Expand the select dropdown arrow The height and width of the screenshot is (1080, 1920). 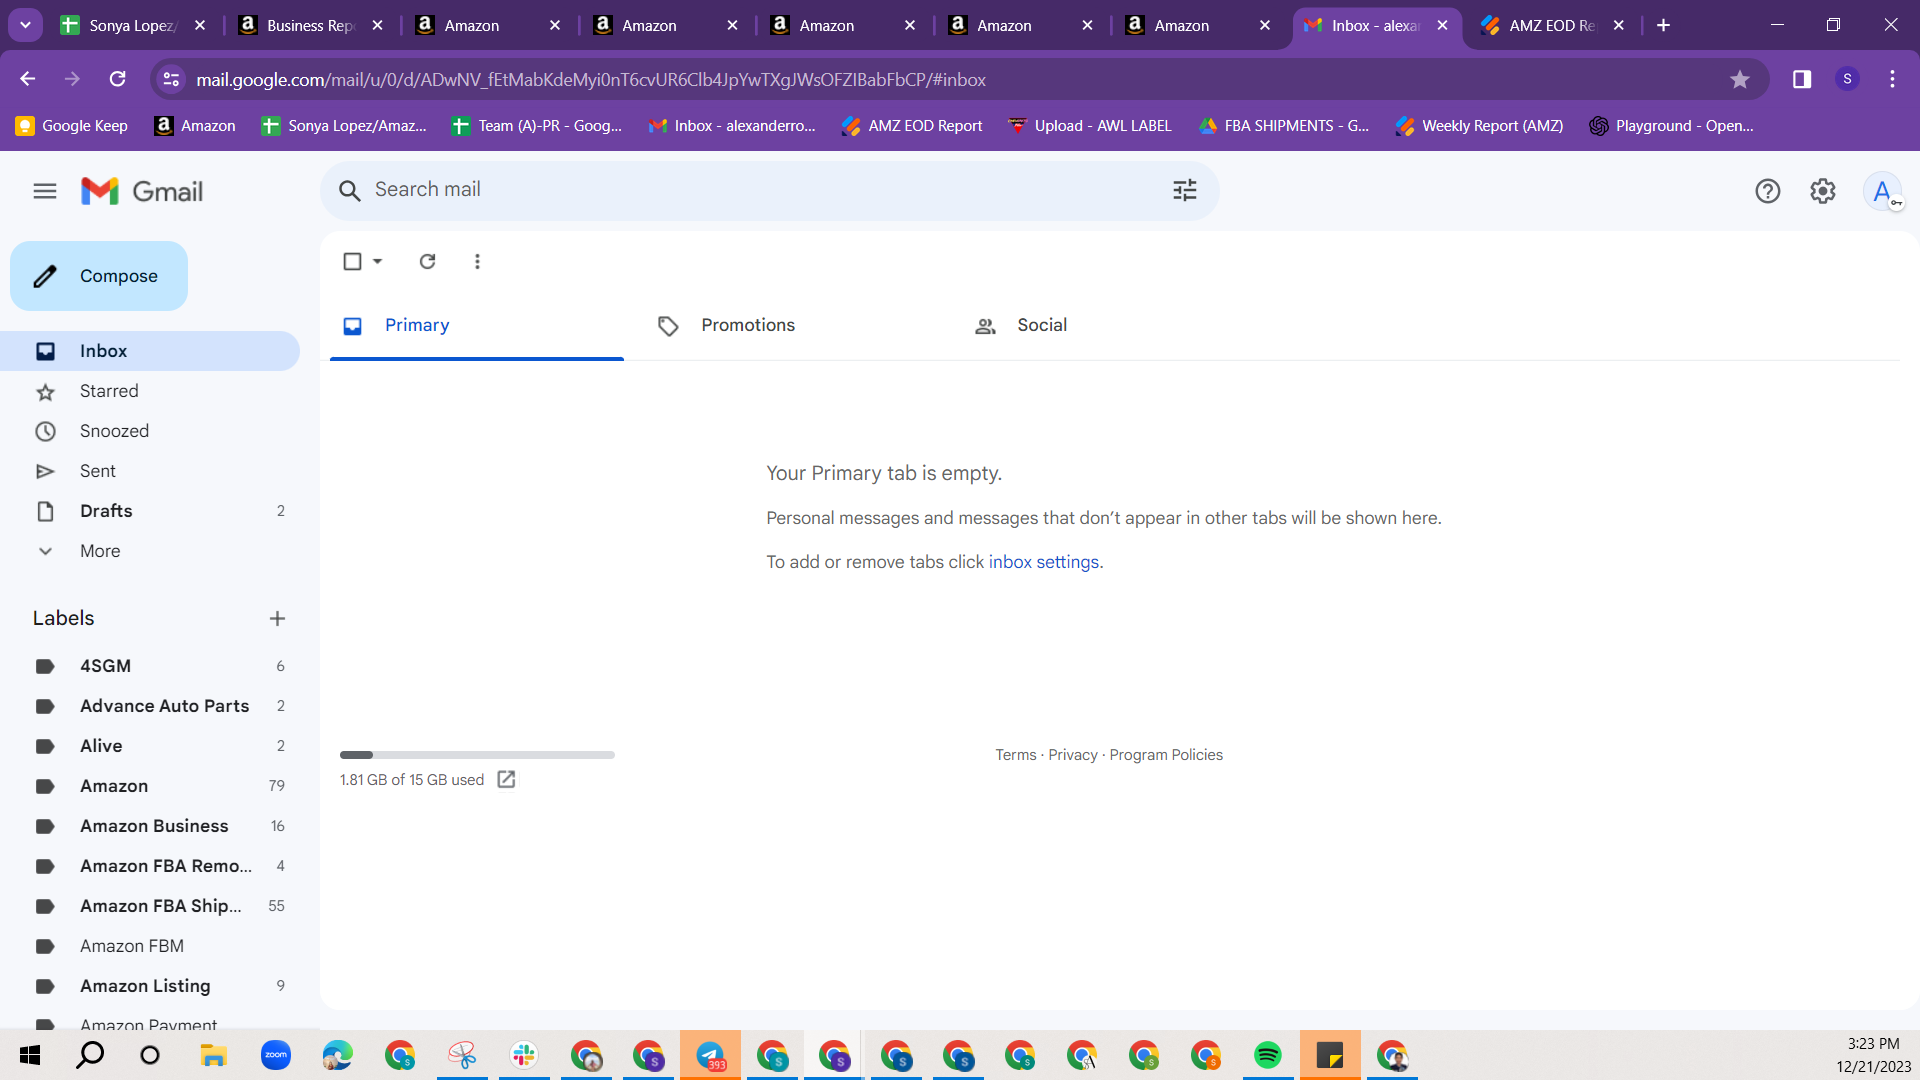[x=377, y=261]
